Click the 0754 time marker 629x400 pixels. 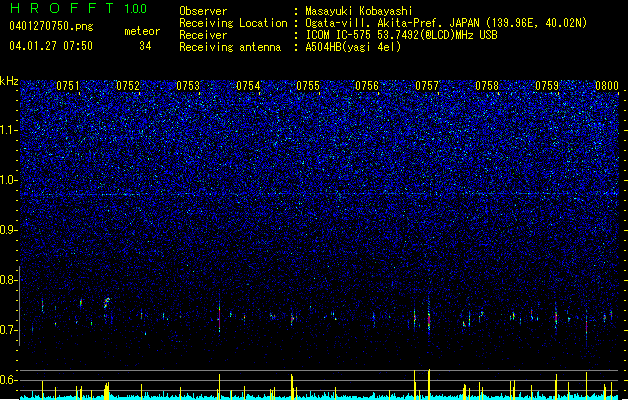248,86
